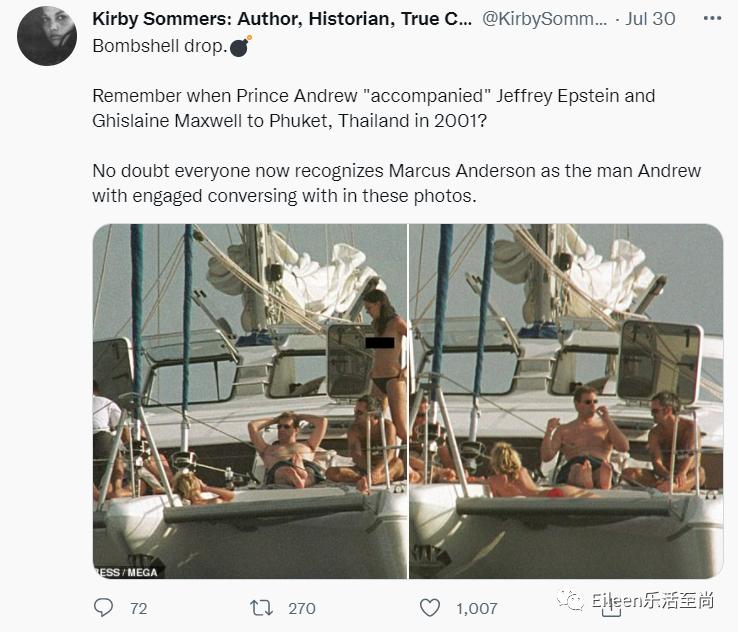Open the left yacht photo

250,400
